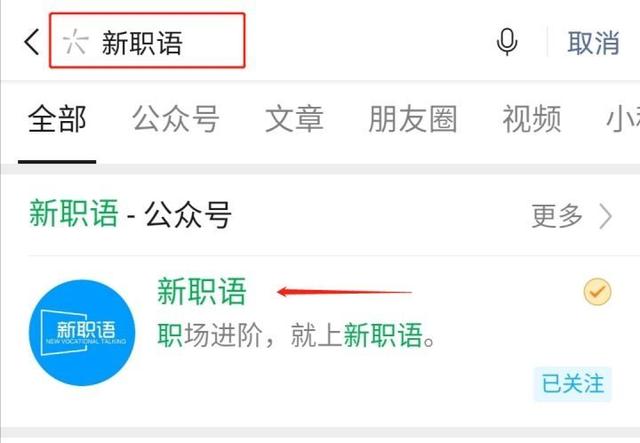This screenshot has width=640, height=443.
Task: Switch to the 全部 tab
Action: pyautogui.click(x=57, y=118)
